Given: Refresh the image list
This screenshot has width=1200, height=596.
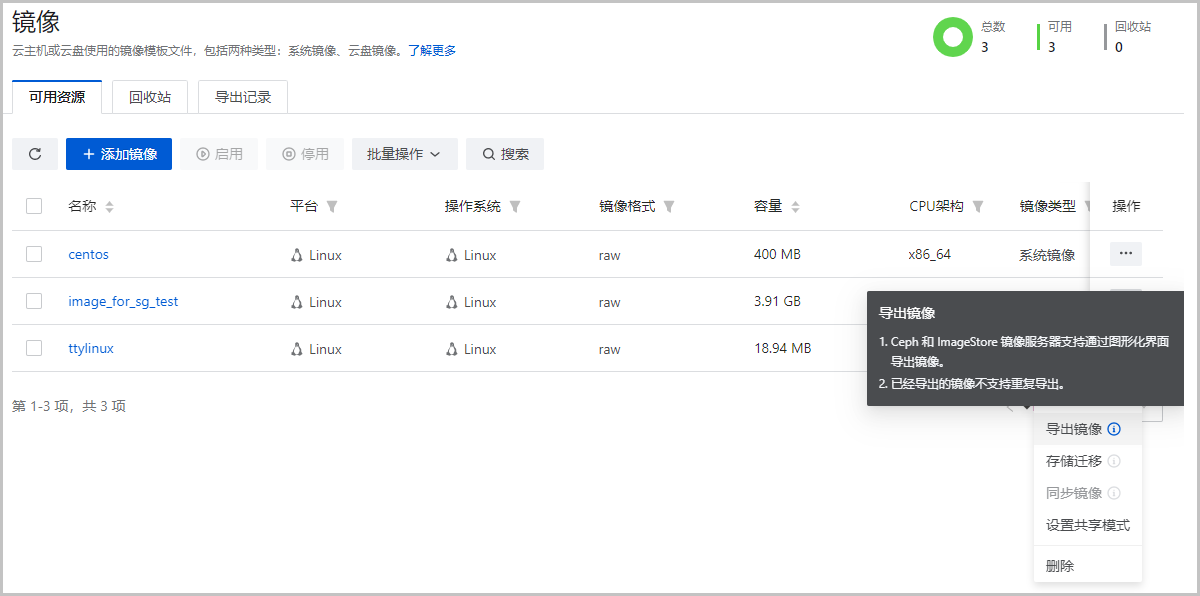Looking at the screenshot, I should pyautogui.click(x=35, y=154).
